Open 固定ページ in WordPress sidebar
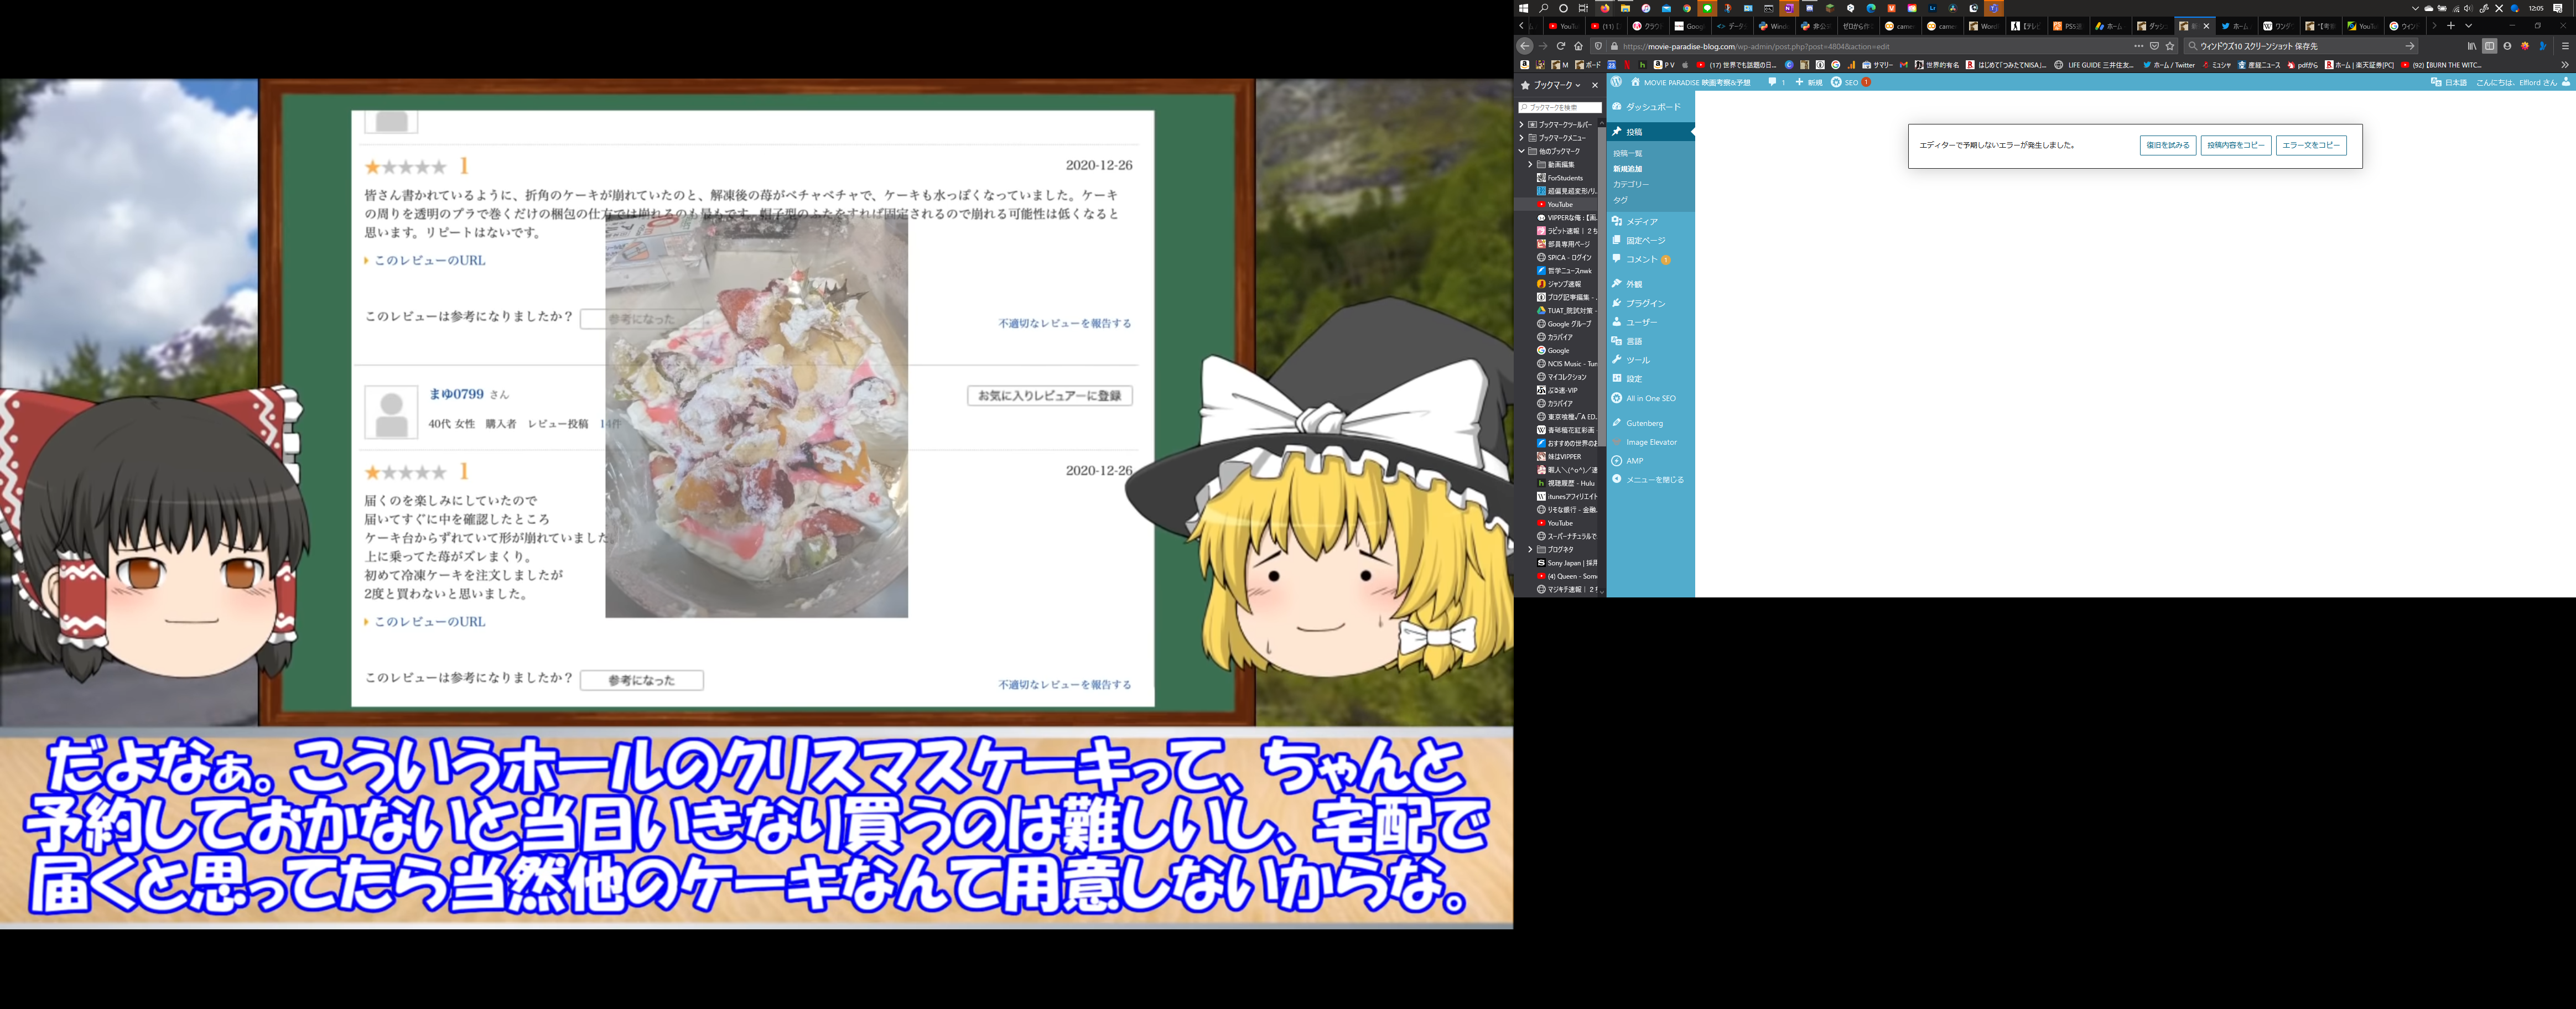Viewport: 2576px width, 1009px height. 1650,241
